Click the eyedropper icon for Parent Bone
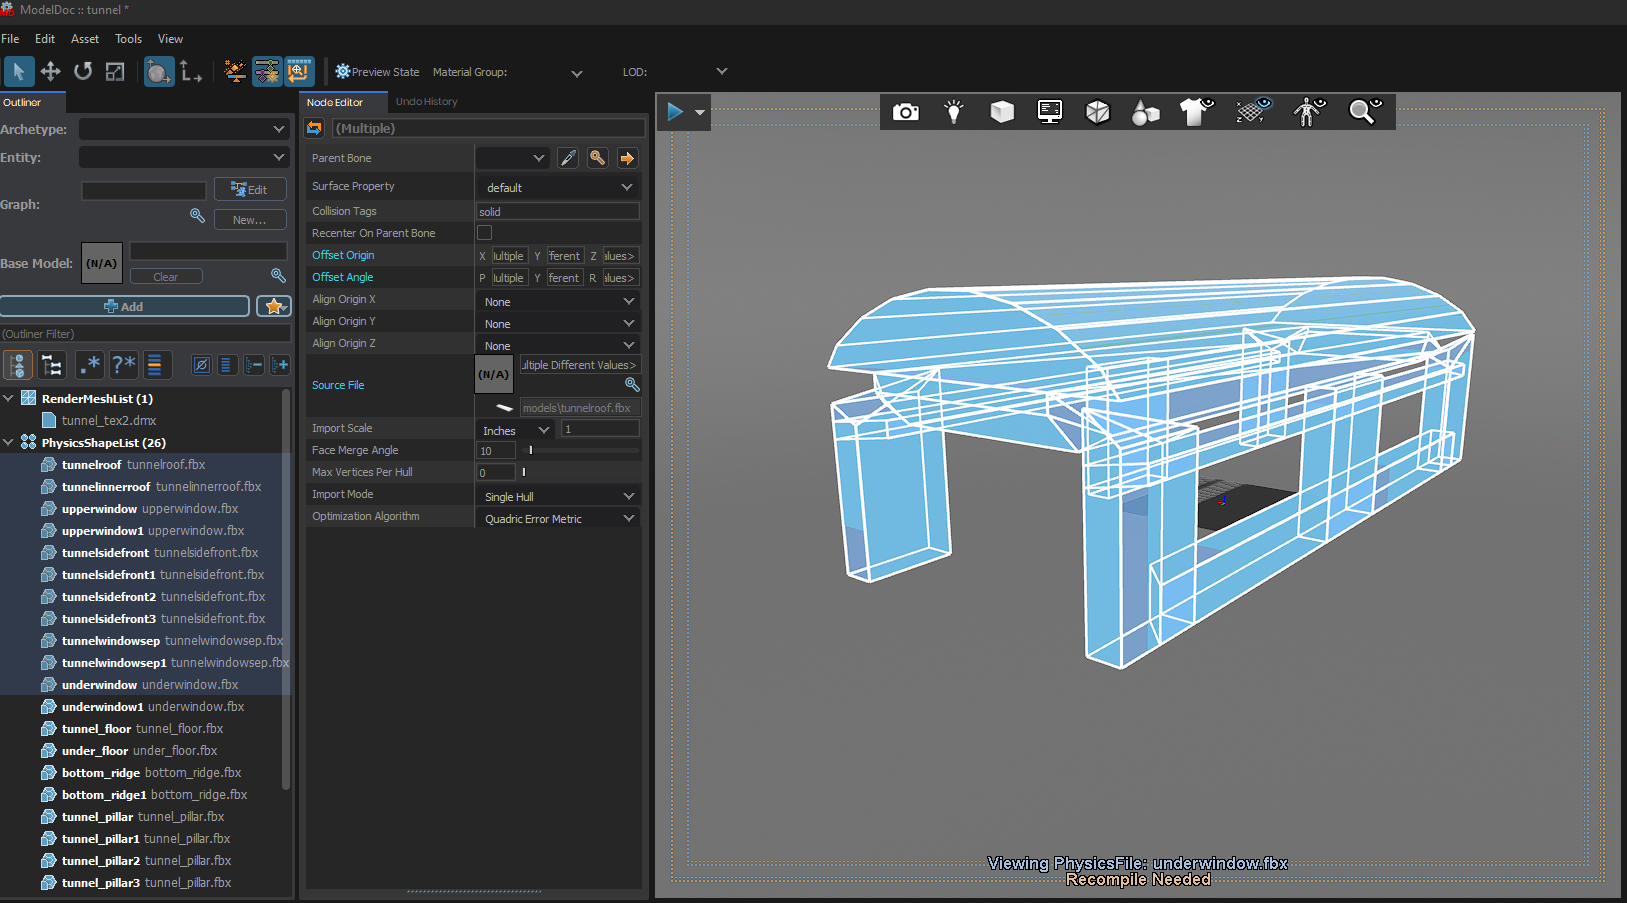Screen dimensions: 1627x903 (568, 158)
